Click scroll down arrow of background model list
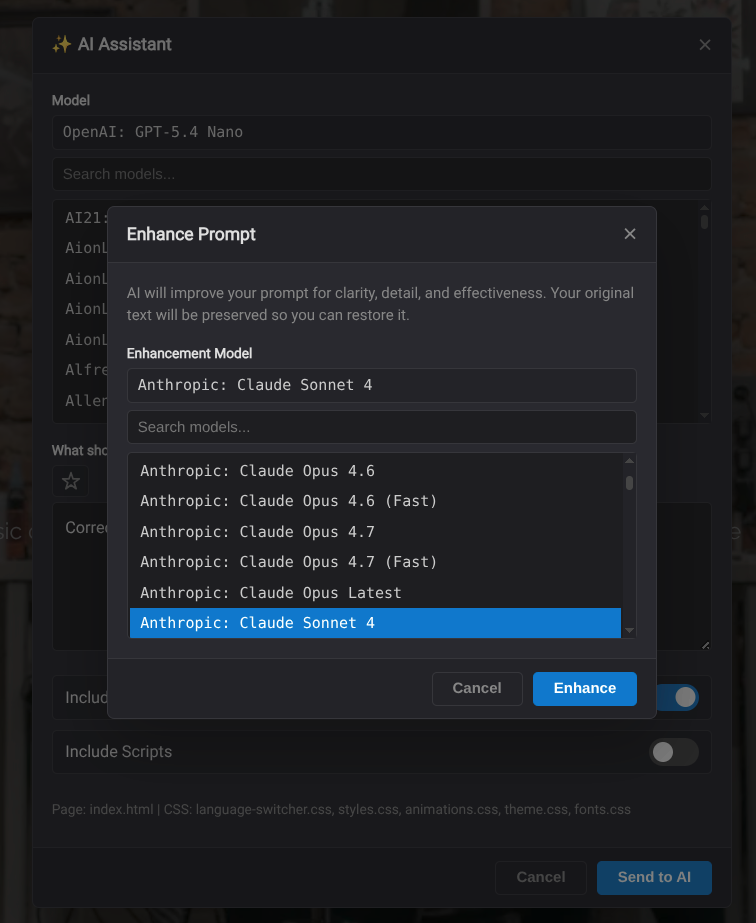 click(704, 415)
